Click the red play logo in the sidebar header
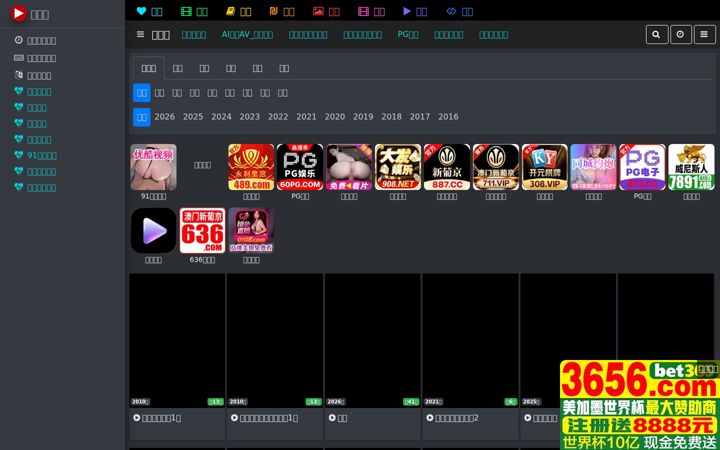Image resolution: width=720 pixels, height=450 pixels. tap(18, 13)
